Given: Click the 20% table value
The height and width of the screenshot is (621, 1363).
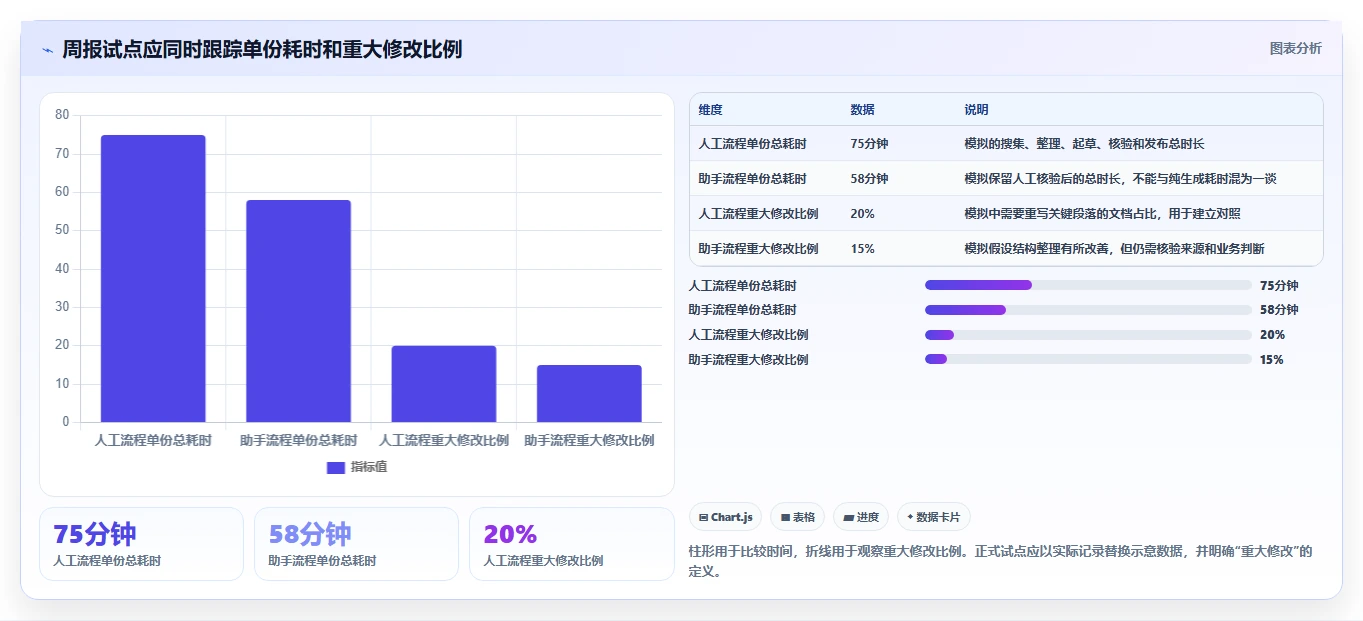Looking at the screenshot, I should pos(862,214).
